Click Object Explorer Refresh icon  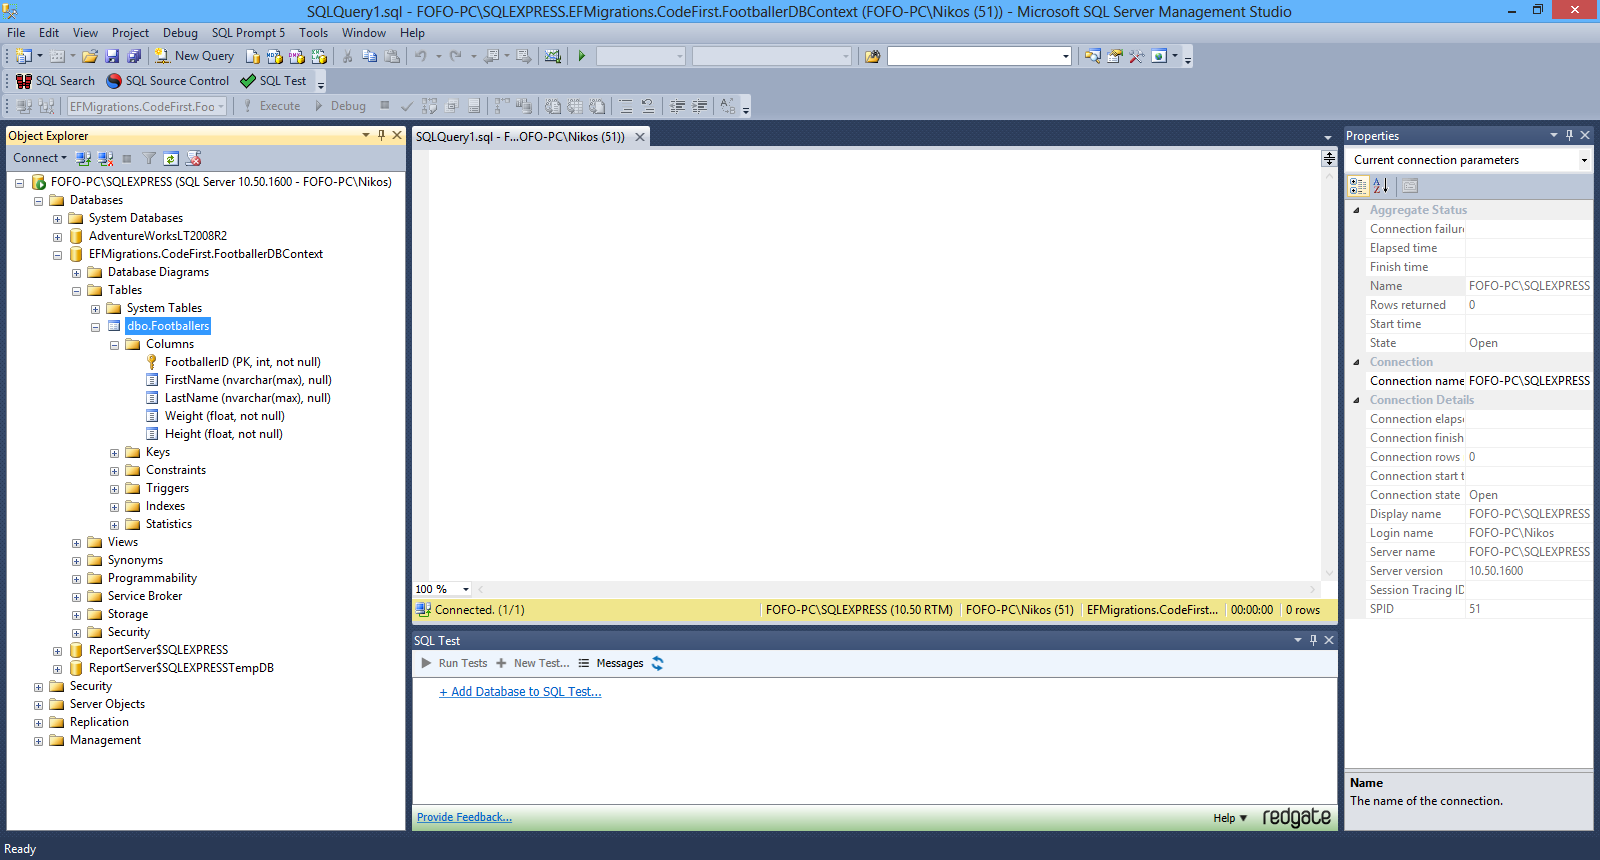(171, 158)
